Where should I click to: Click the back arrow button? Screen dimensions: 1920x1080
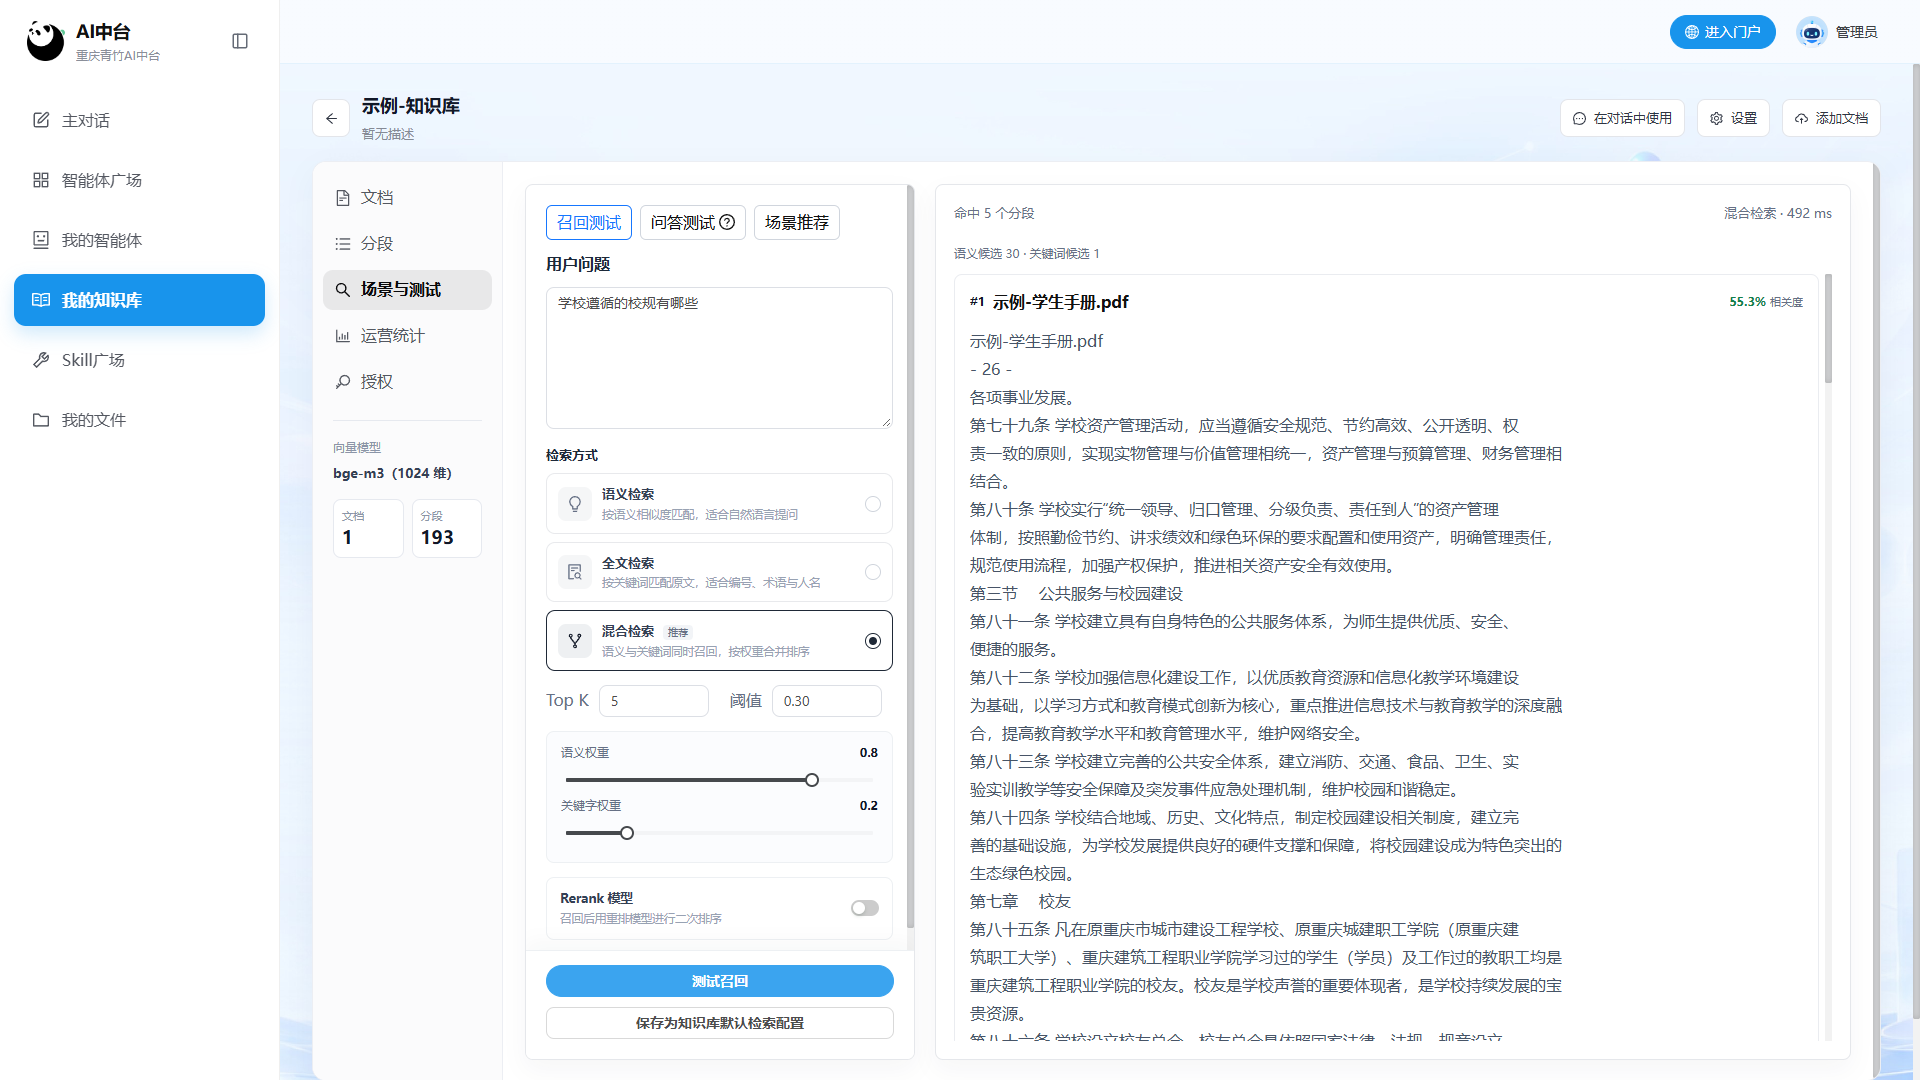(x=331, y=118)
